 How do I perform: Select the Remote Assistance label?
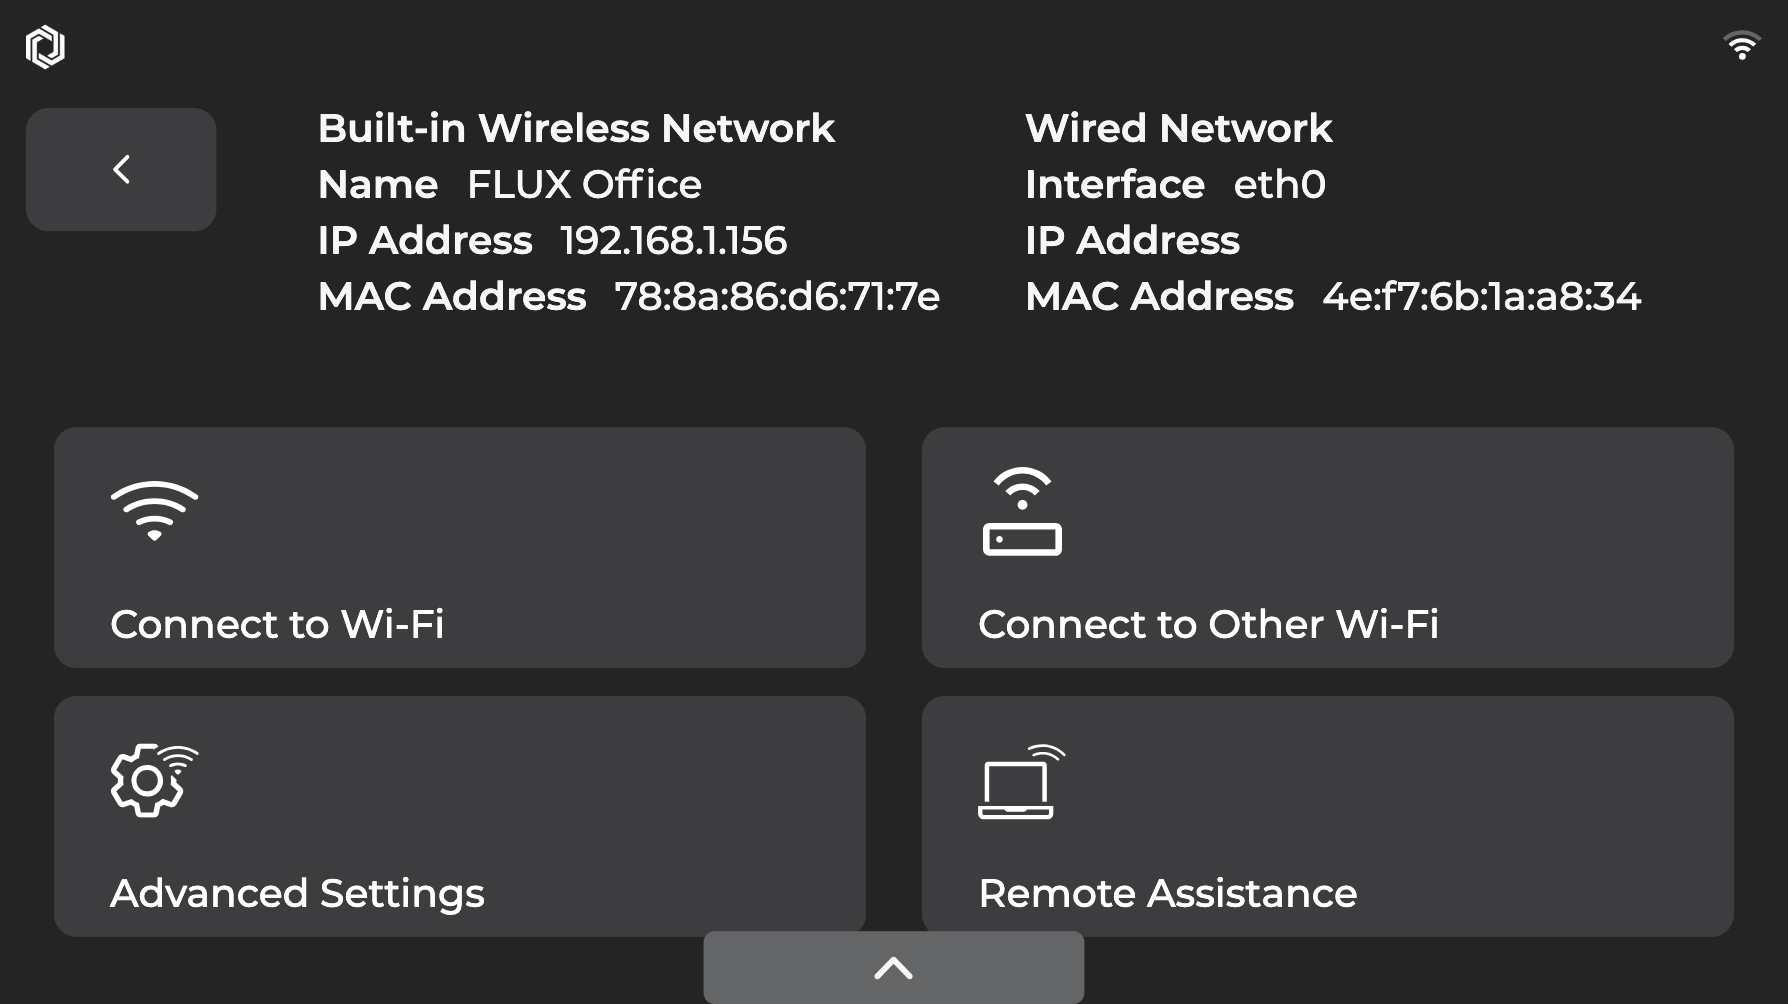click(x=1167, y=893)
